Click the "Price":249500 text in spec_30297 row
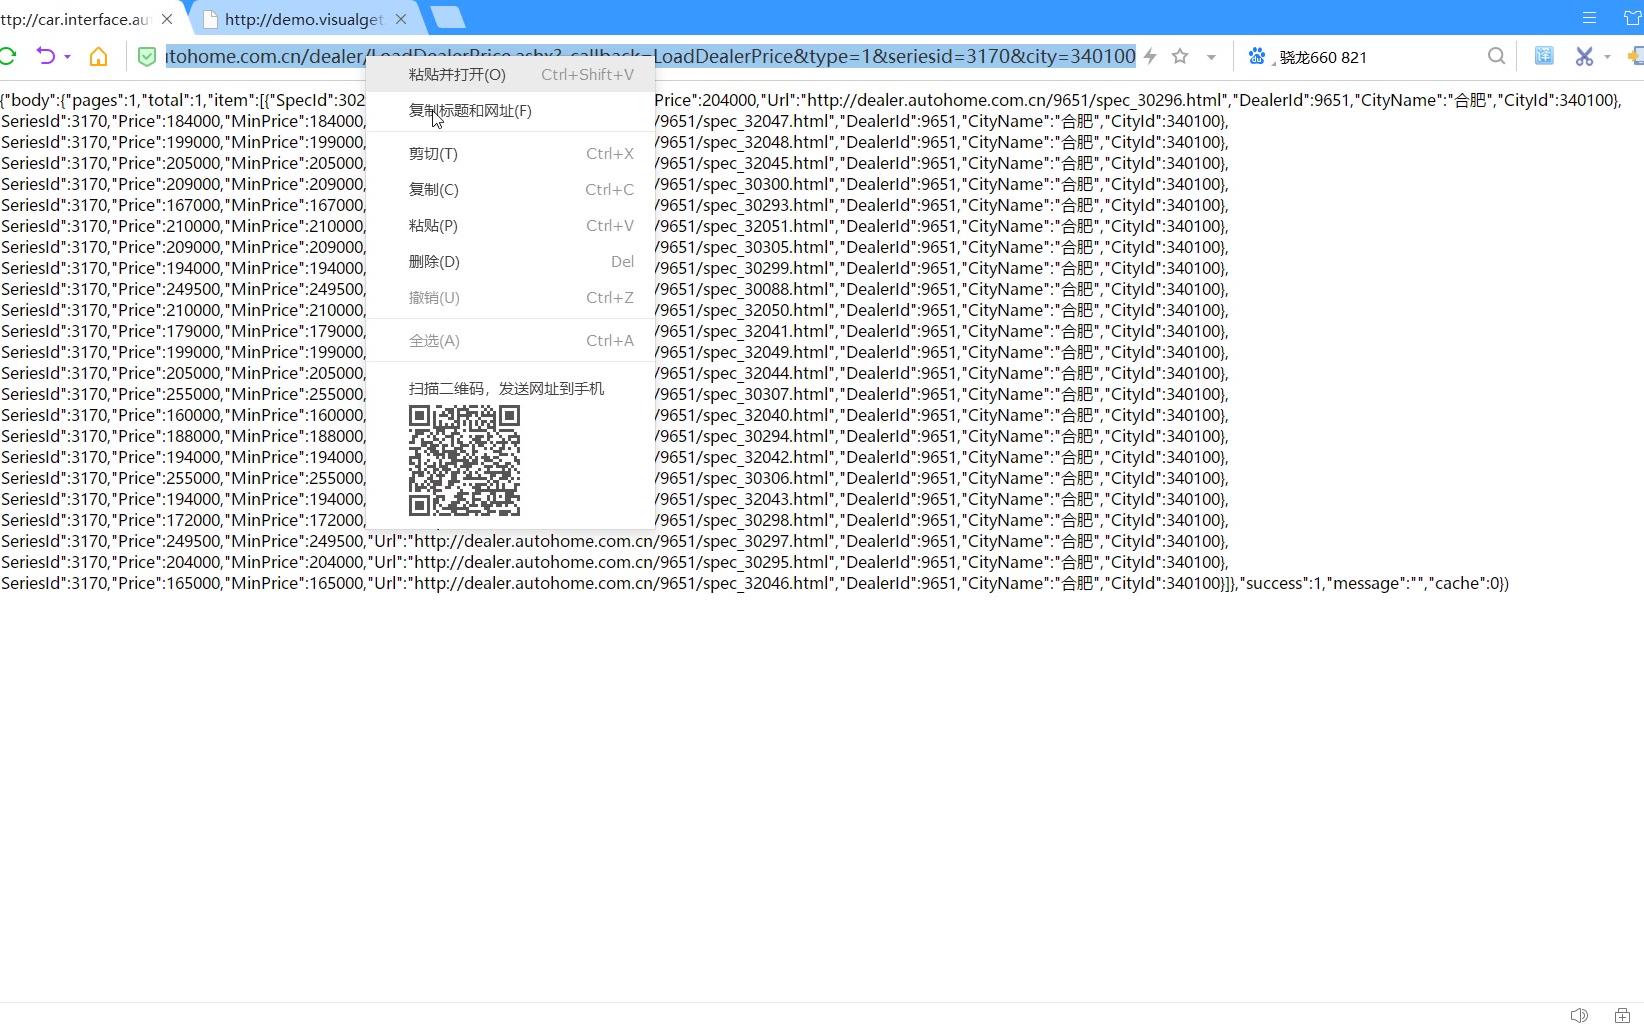This screenshot has width=1644, height=1027. (x=169, y=542)
